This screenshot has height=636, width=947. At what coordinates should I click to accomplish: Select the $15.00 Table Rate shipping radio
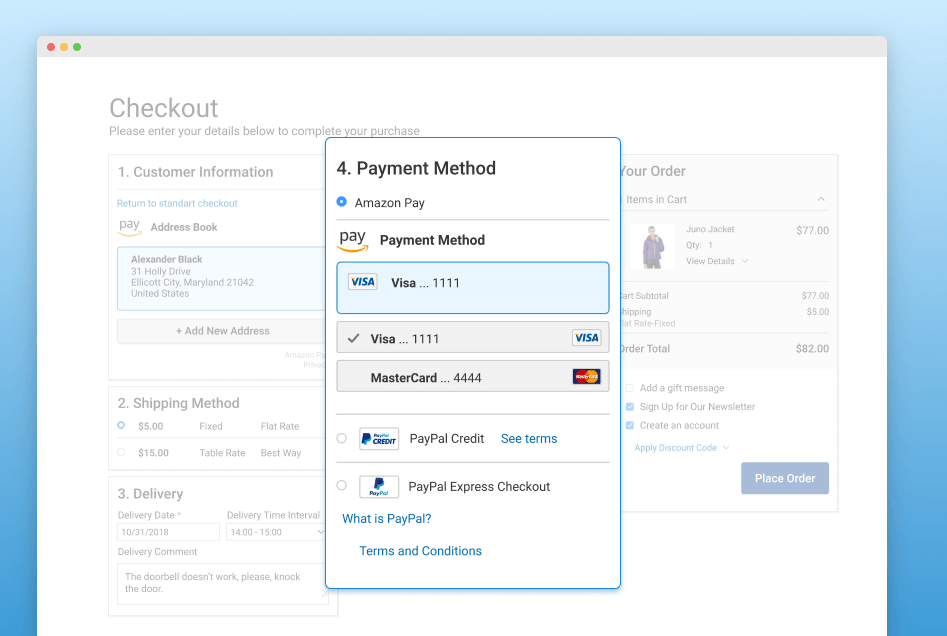coord(121,452)
